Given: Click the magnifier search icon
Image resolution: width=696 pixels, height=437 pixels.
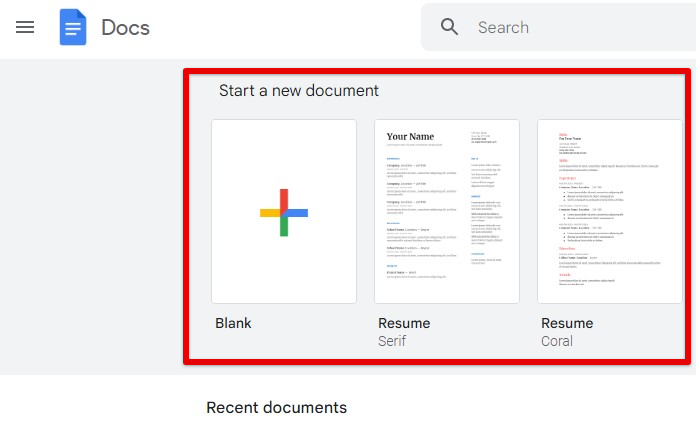Looking at the screenshot, I should click(449, 27).
